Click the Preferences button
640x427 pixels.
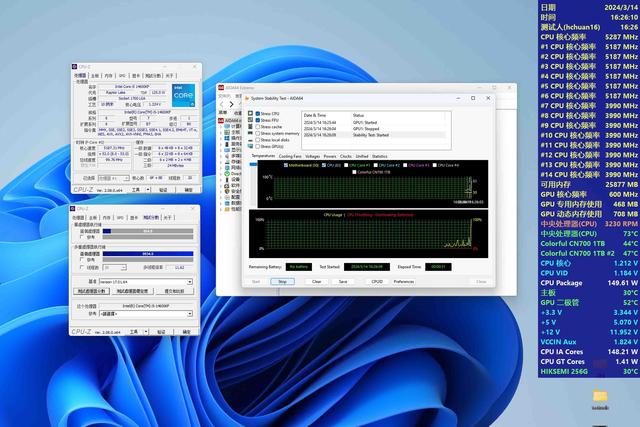pos(404,282)
